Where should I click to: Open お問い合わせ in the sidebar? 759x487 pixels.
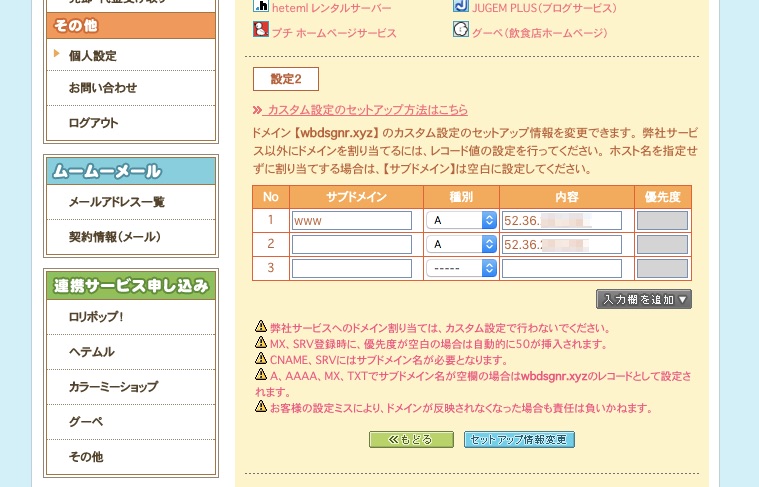click(103, 88)
